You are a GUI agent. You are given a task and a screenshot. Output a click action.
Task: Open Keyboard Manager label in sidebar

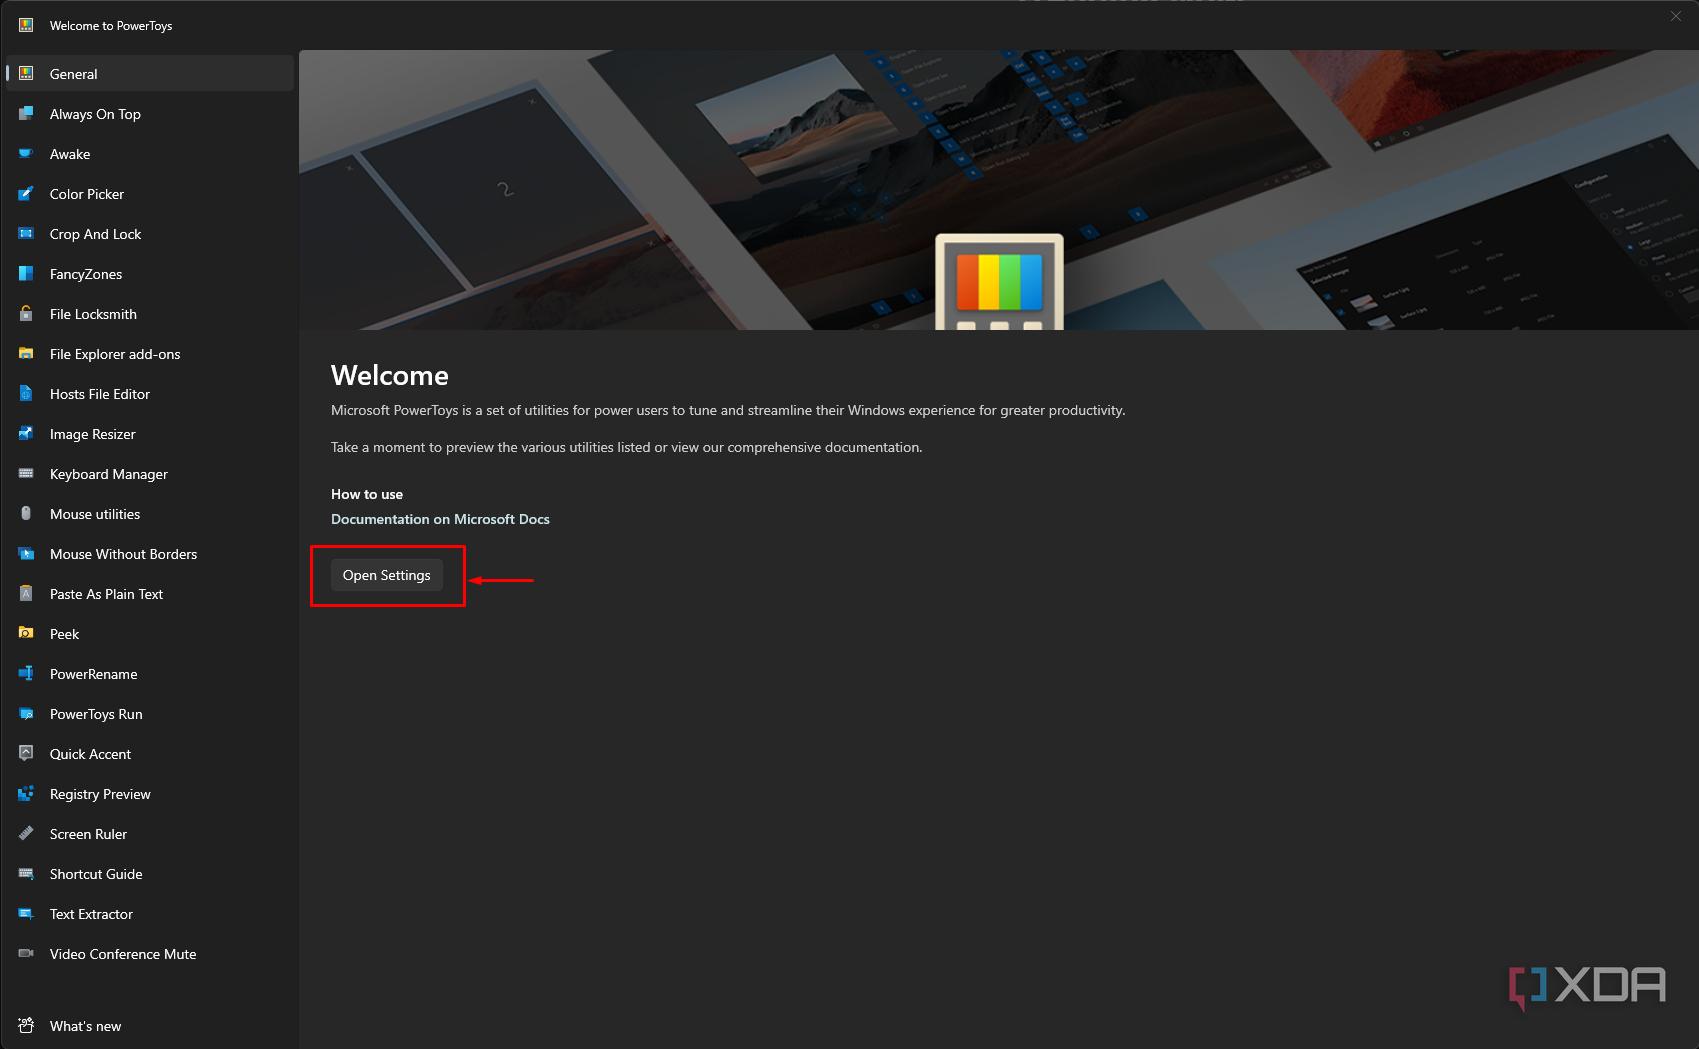tap(109, 474)
